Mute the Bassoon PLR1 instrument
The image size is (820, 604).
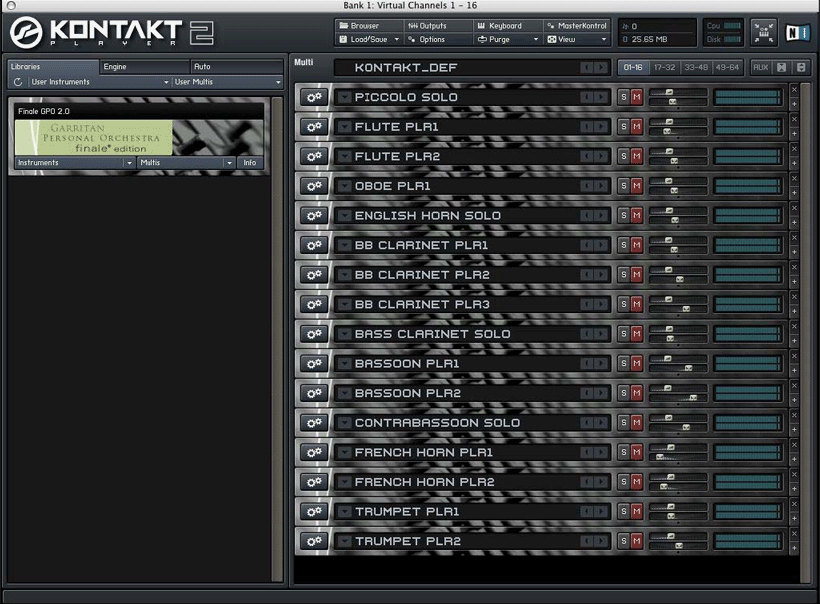[636, 363]
